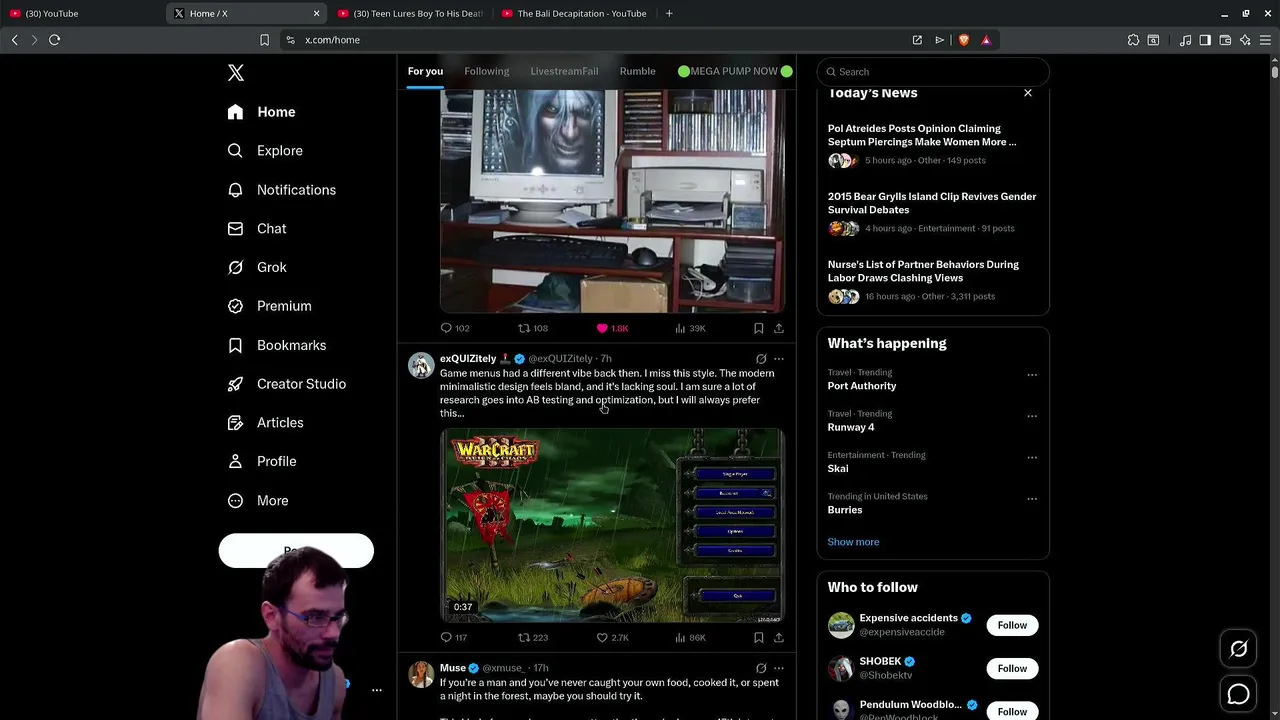Viewport: 1280px width, 720px height.
Task: Open the X logo home link
Action: coord(236,73)
